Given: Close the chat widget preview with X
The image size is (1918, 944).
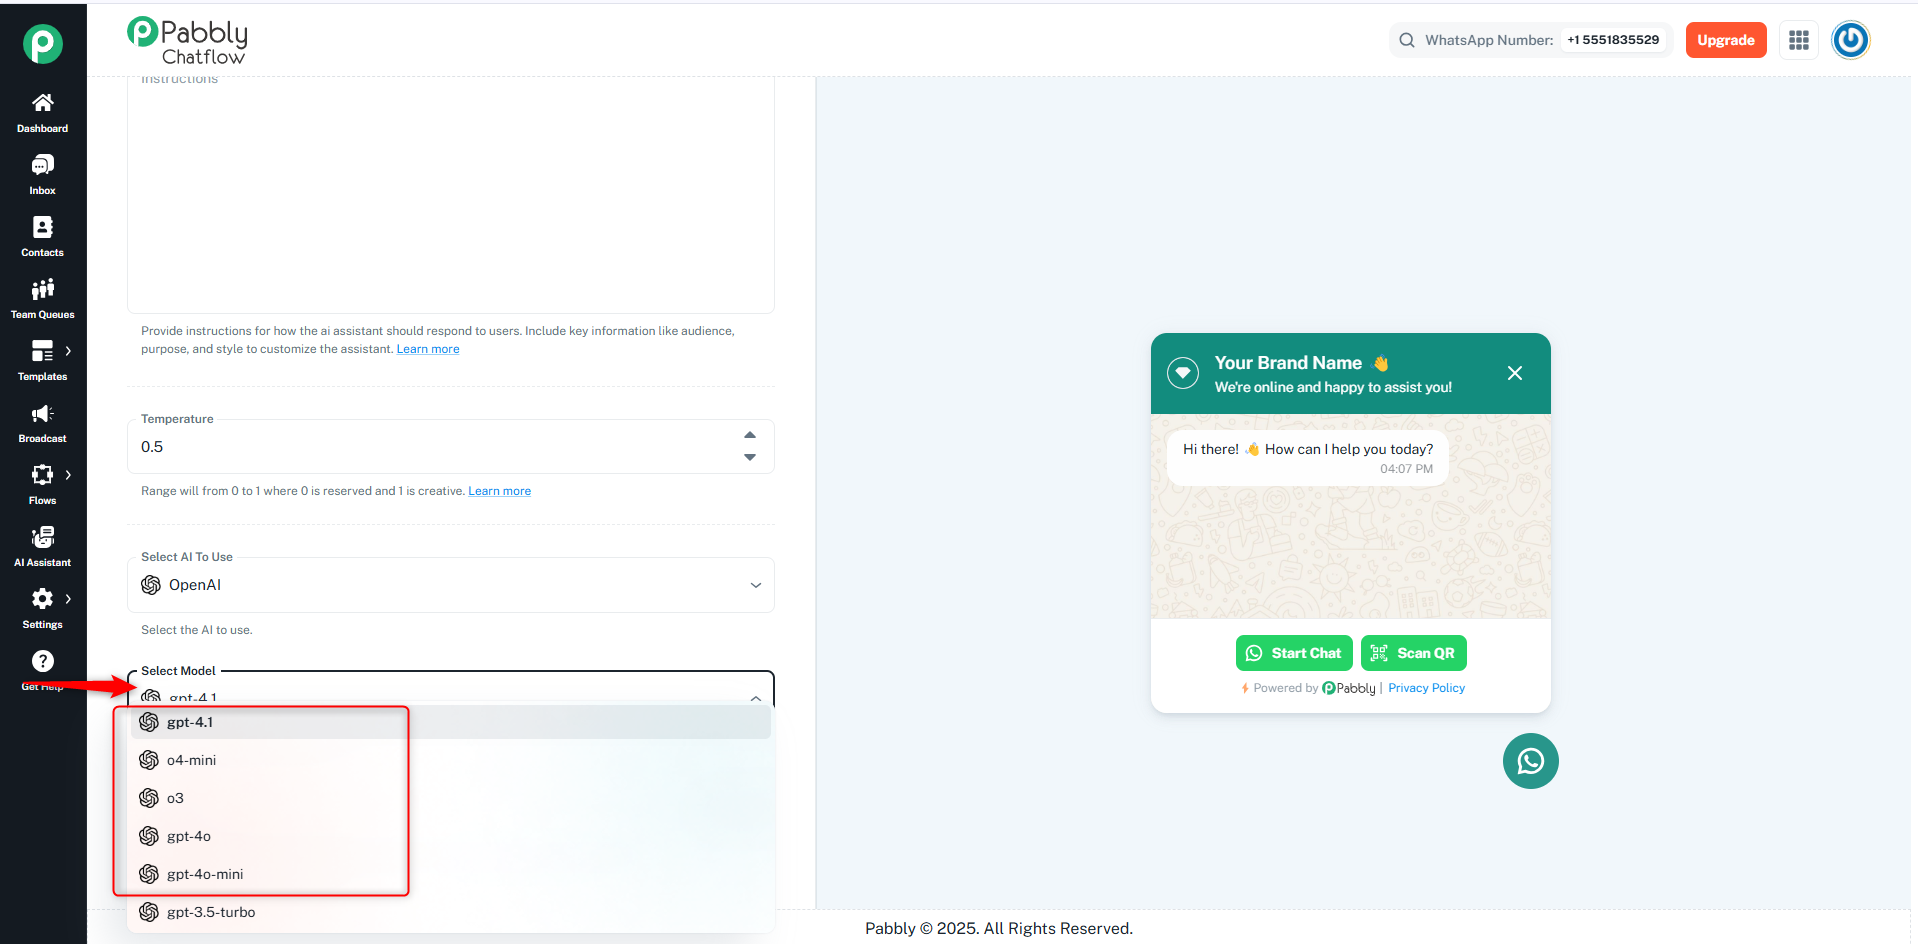Looking at the screenshot, I should (x=1515, y=373).
